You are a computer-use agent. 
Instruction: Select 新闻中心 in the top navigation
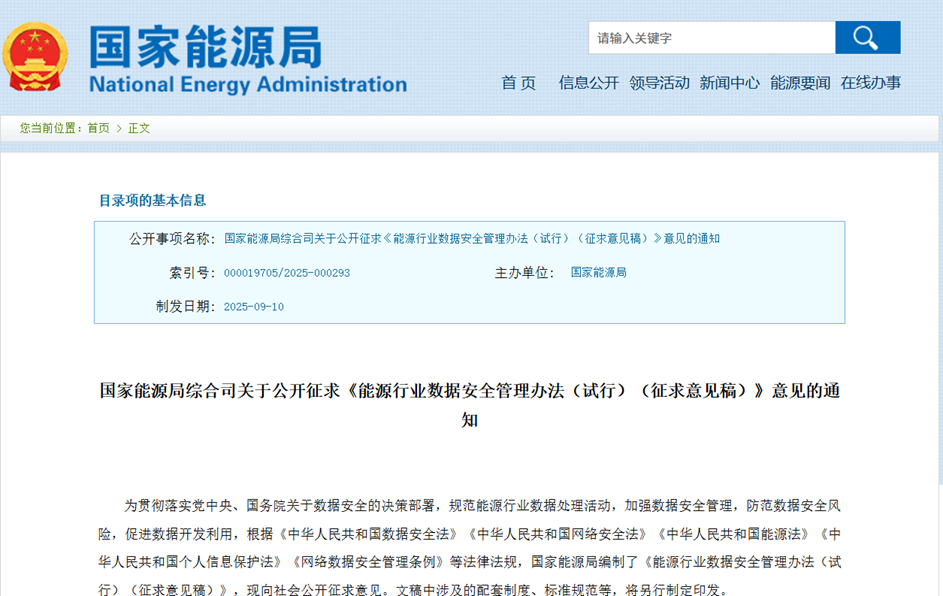coord(729,83)
